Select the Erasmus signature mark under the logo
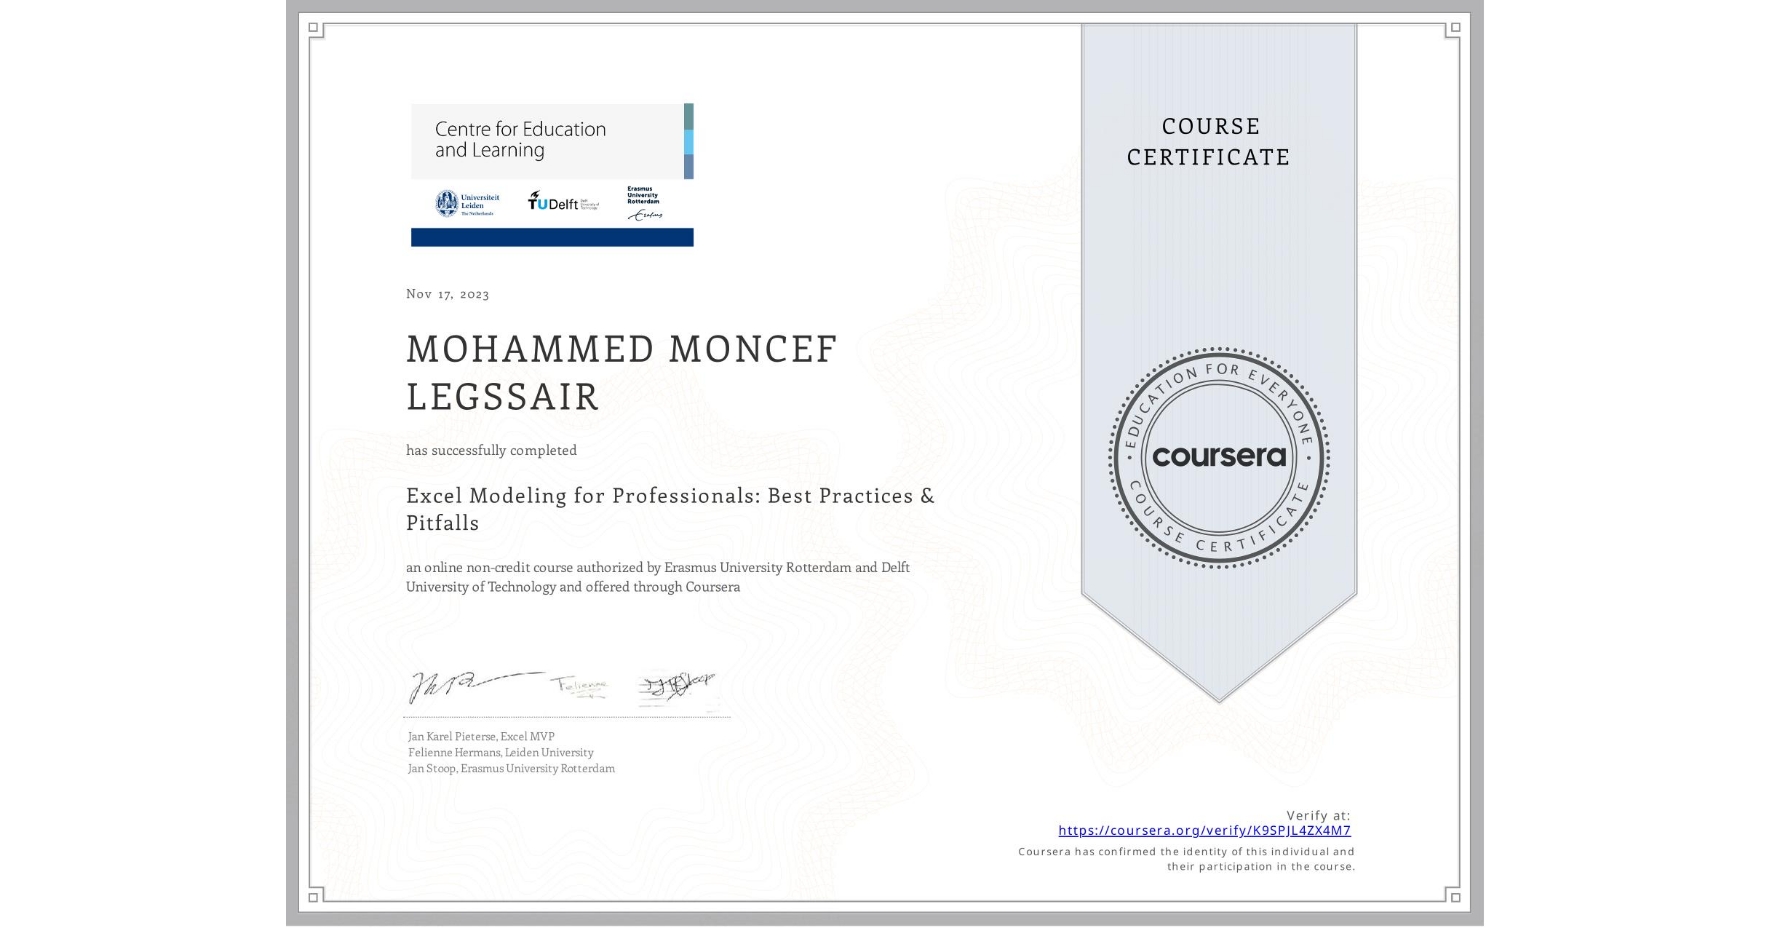 click(646, 215)
